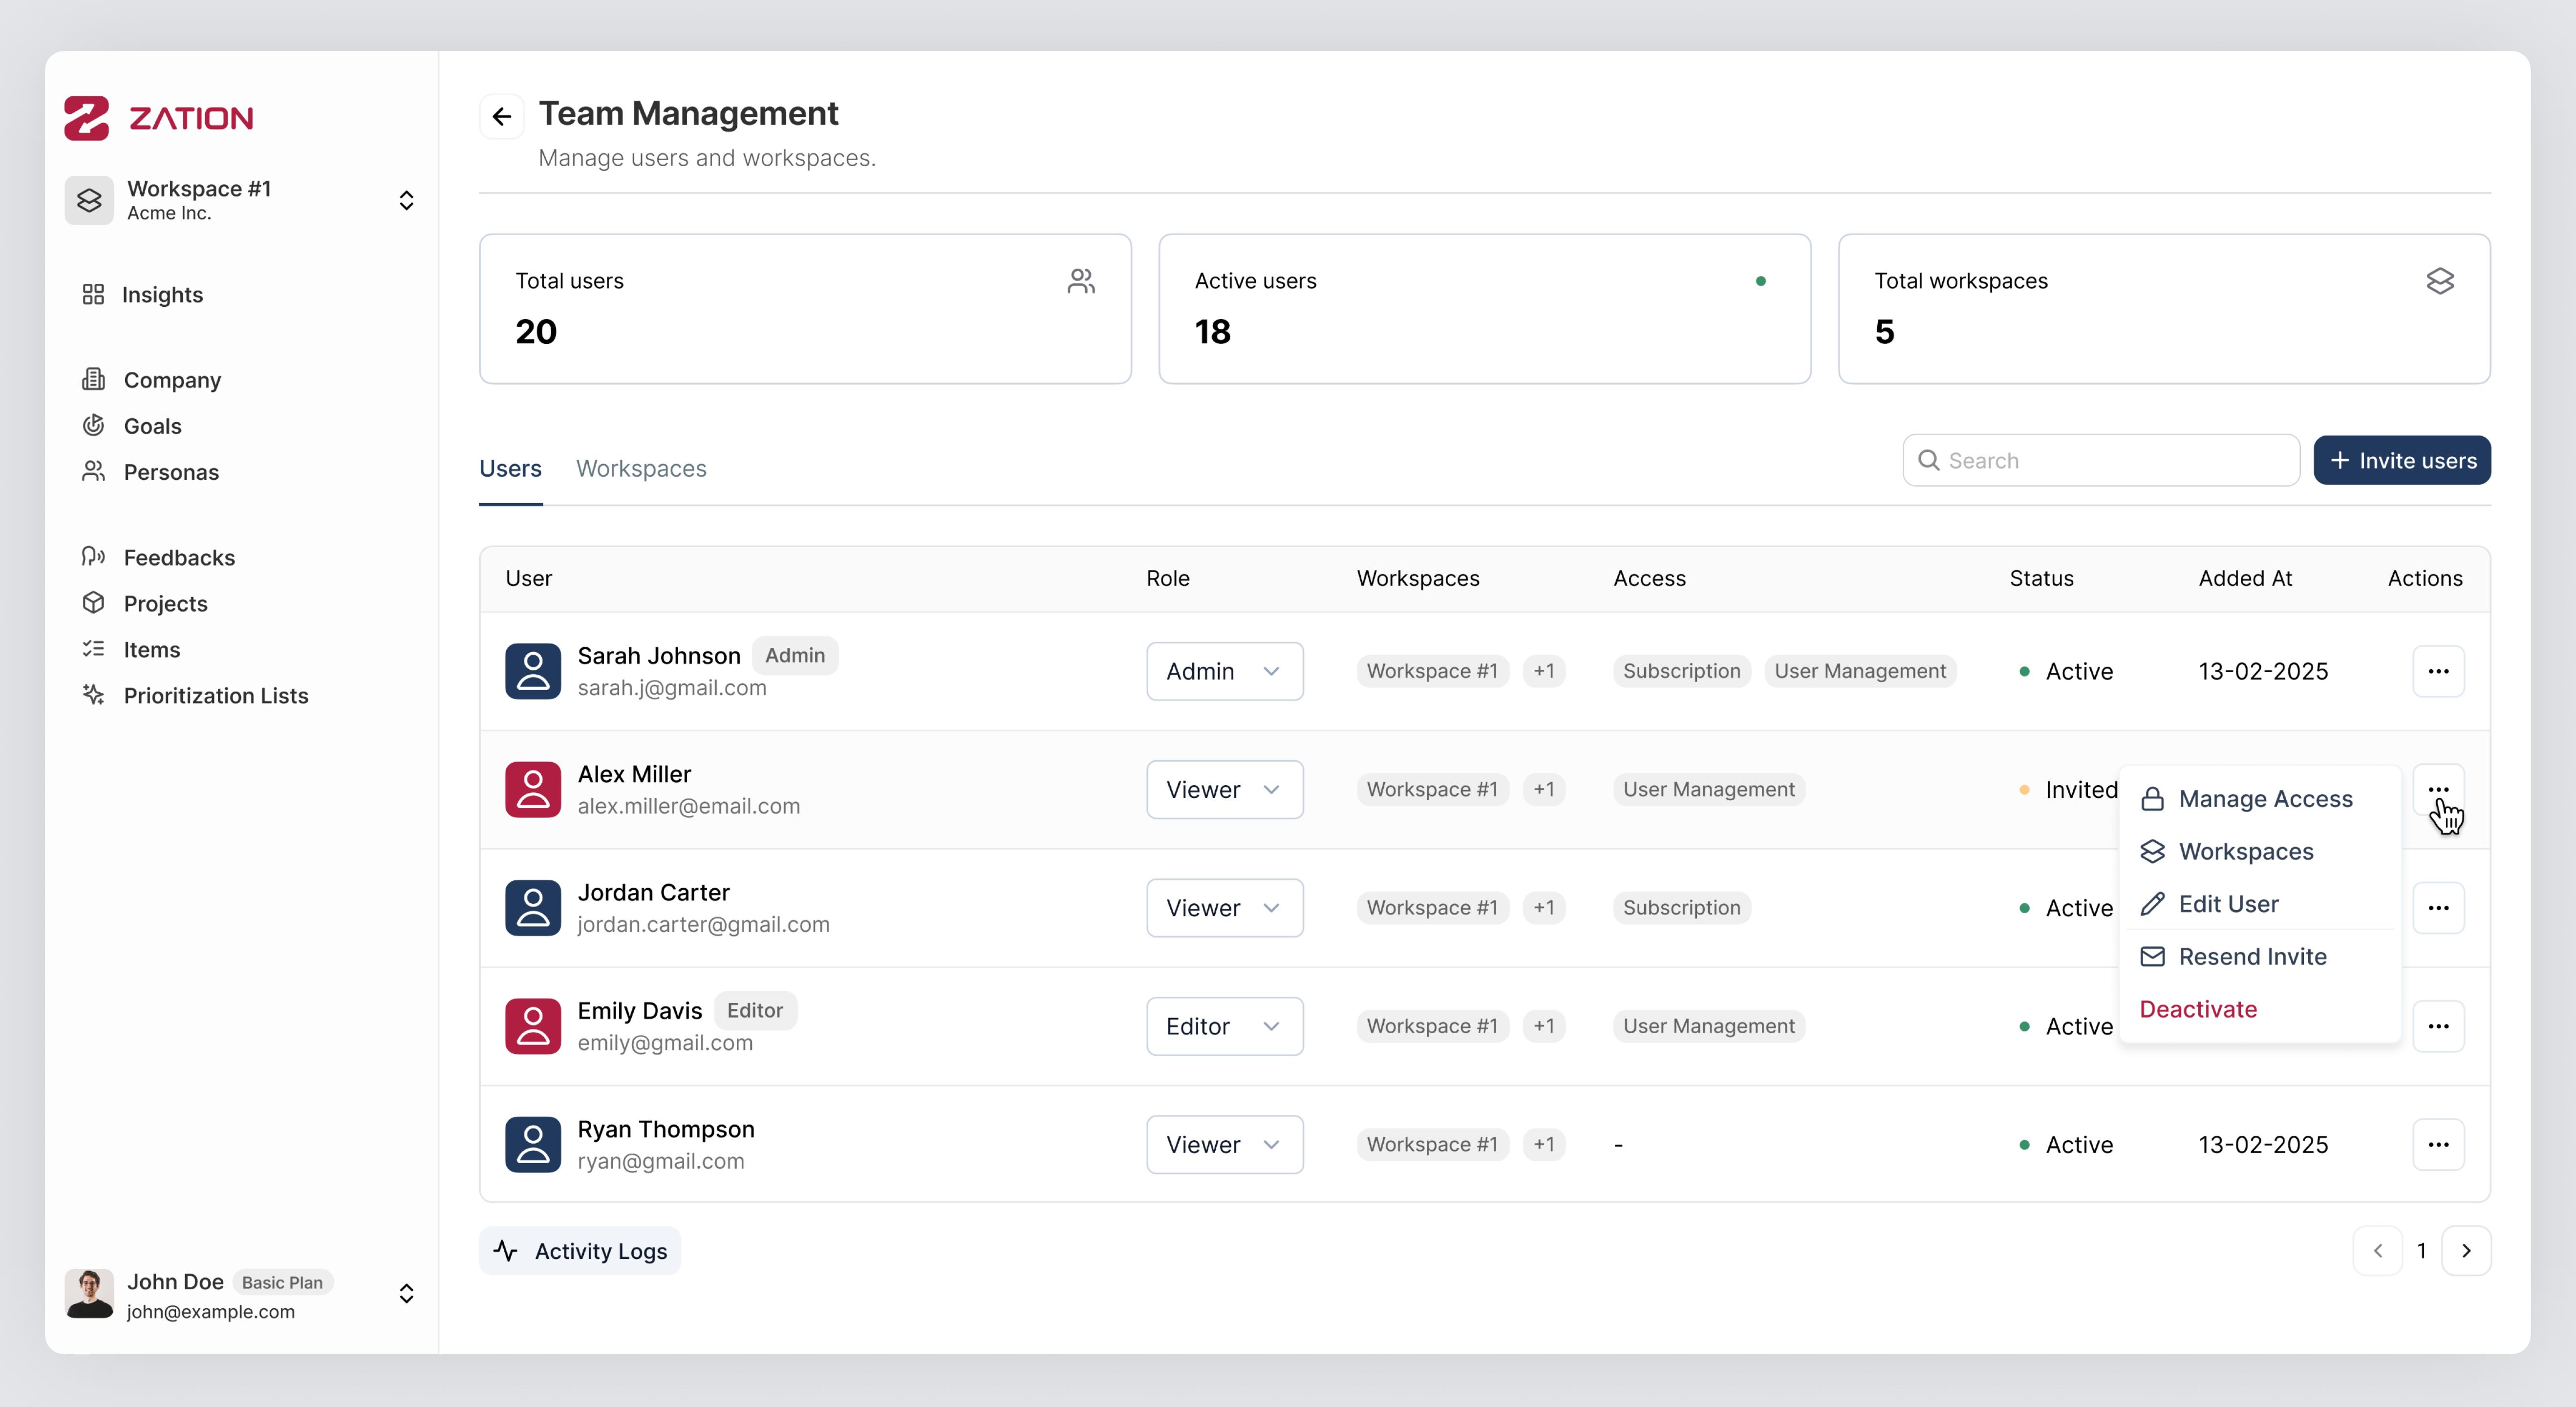Image resolution: width=2576 pixels, height=1407 pixels.
Task: Expand the Workspace #1 switcher
Action: point(405,200)
